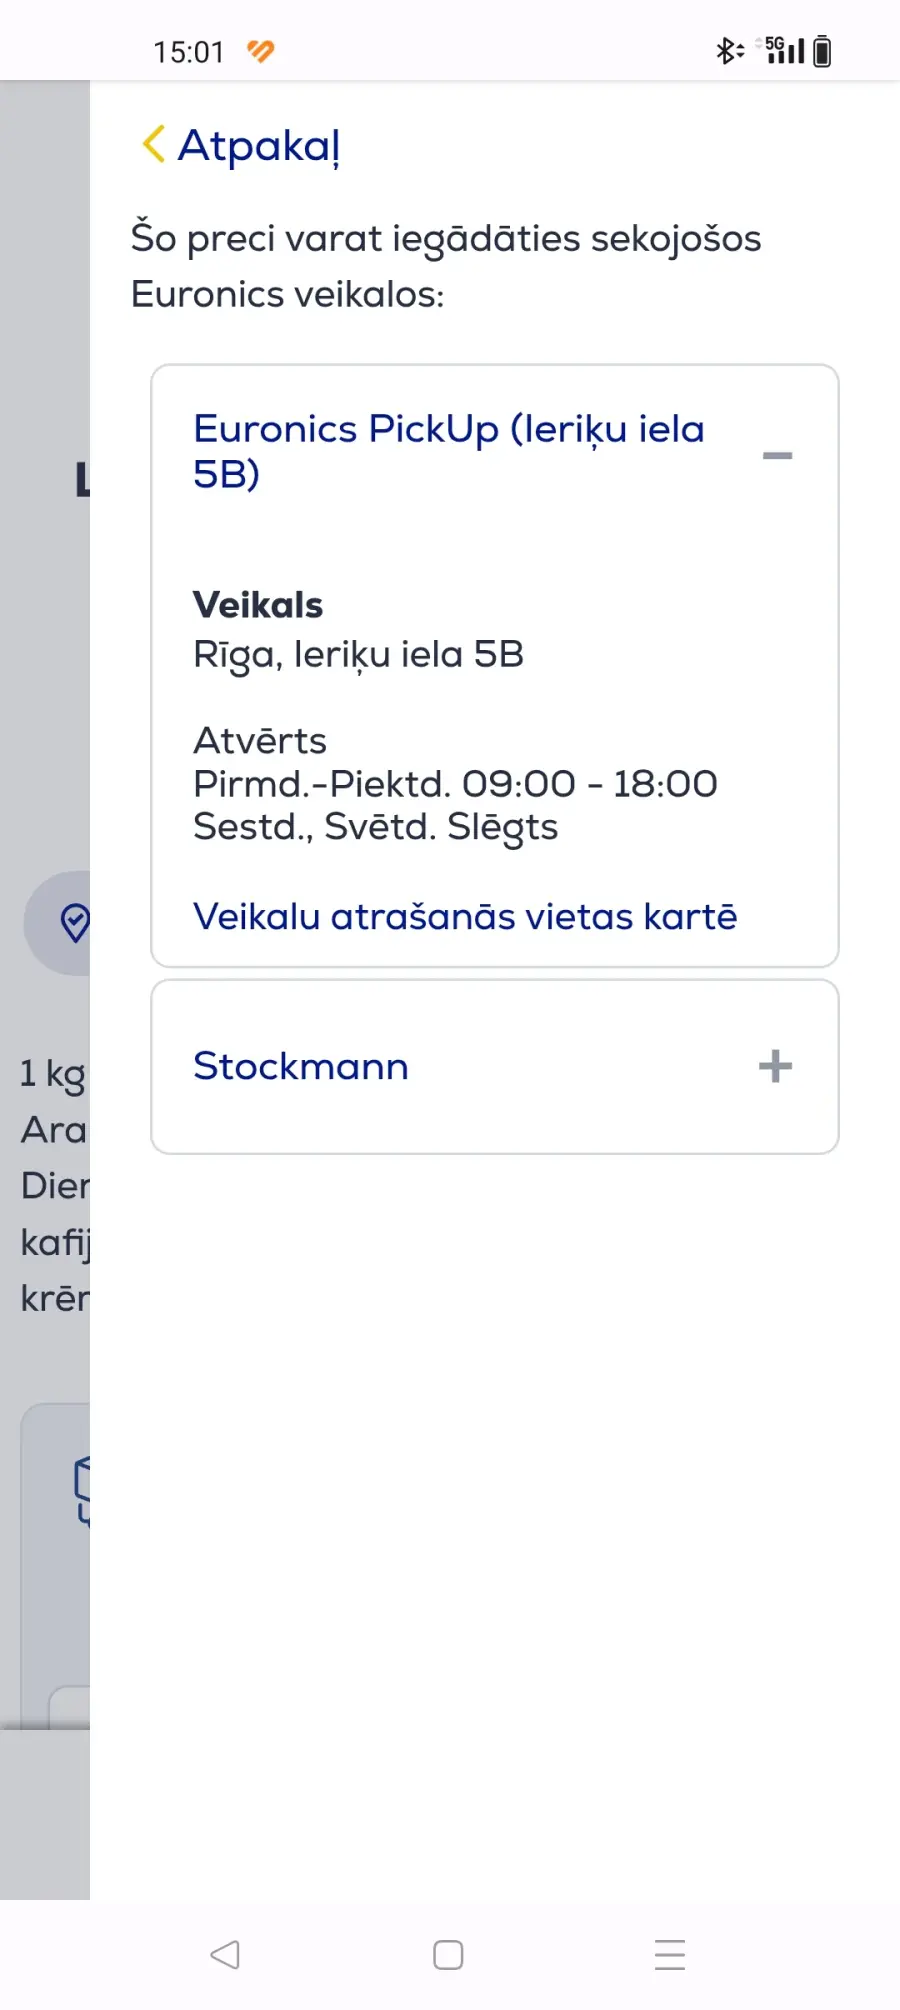Collapse Euronics PickUp with the minus icon
This screenshot has width=900, height=2010.
[777, 455]
